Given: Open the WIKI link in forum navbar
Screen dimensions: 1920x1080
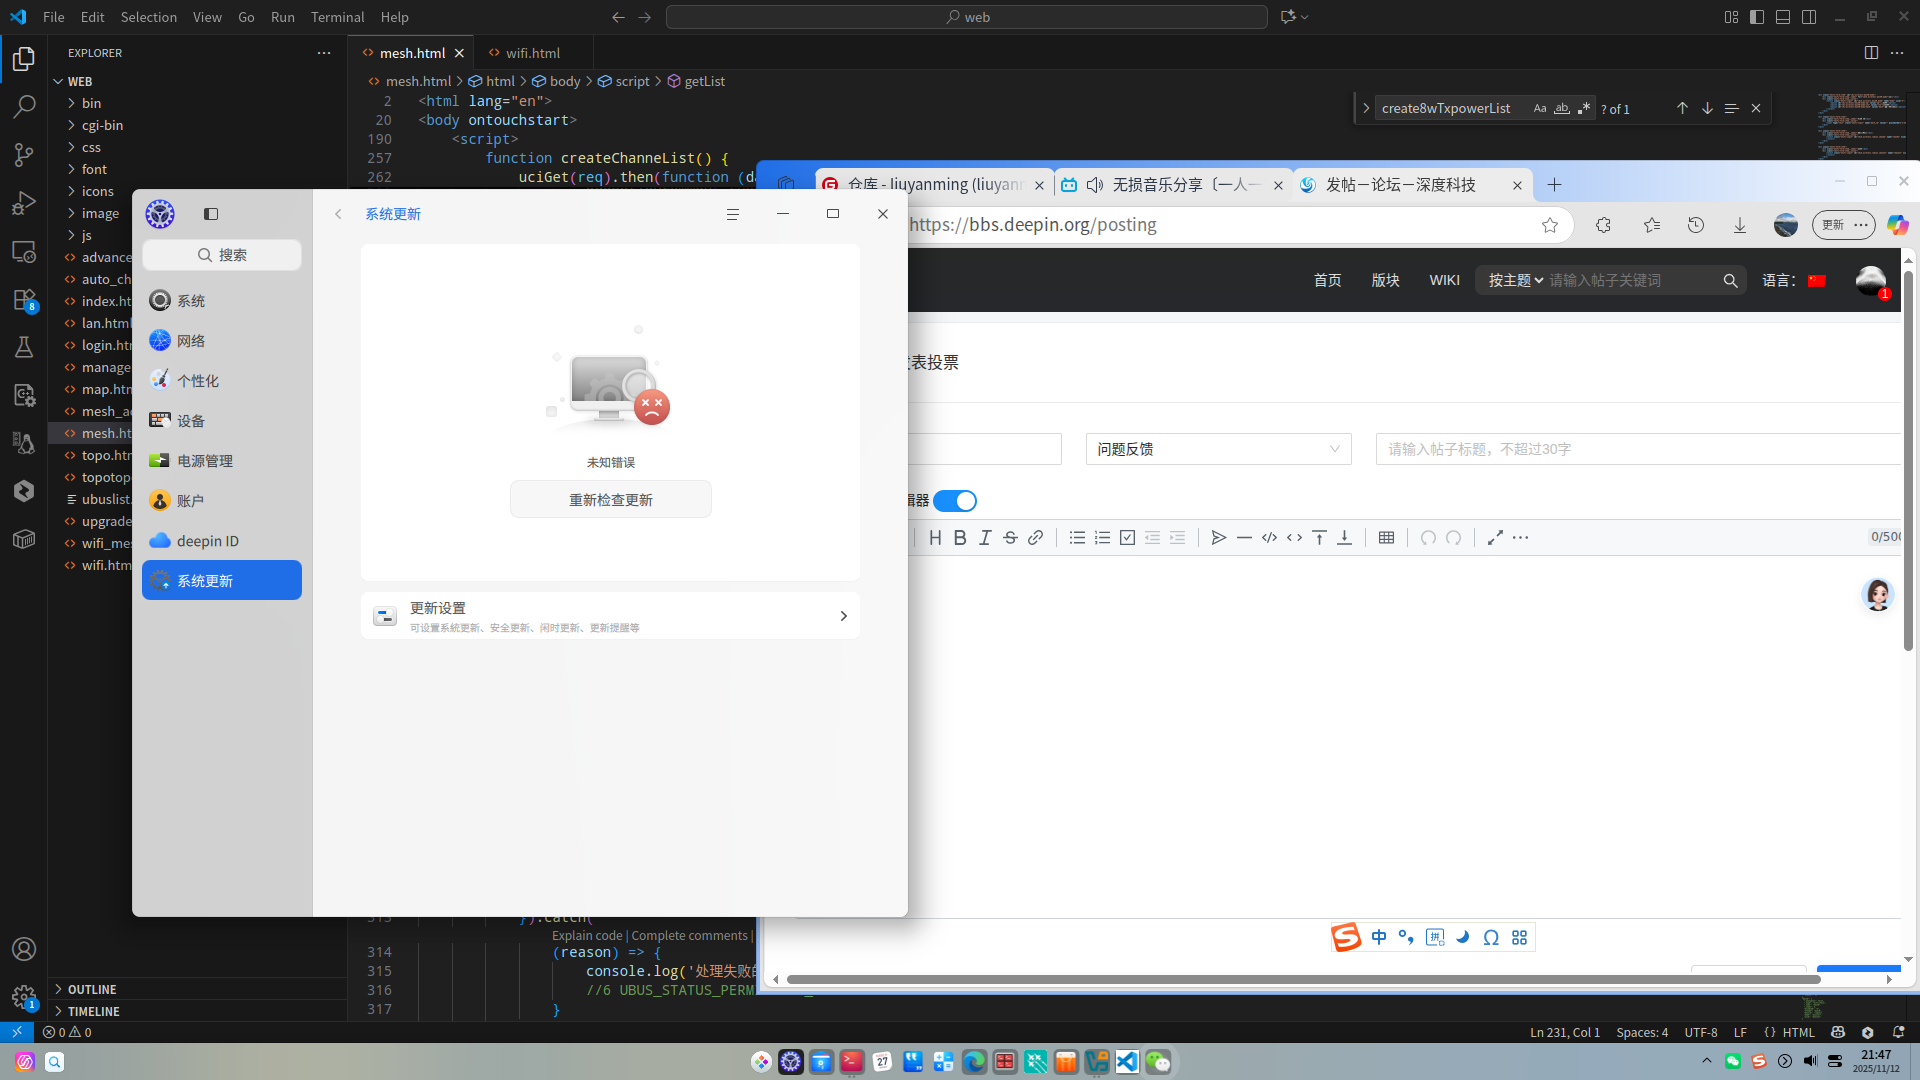Looking at the screenshot, I should 1444,281.
